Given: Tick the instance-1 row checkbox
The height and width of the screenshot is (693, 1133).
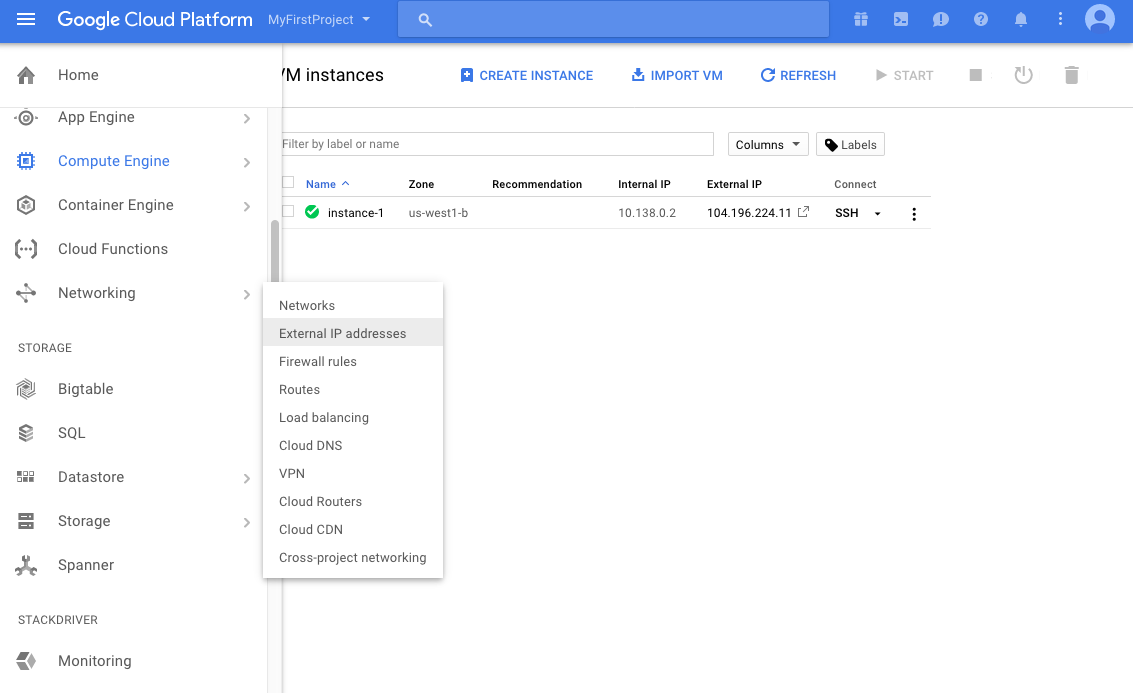Looking at the screenshot, I should [x=289, y=212].
